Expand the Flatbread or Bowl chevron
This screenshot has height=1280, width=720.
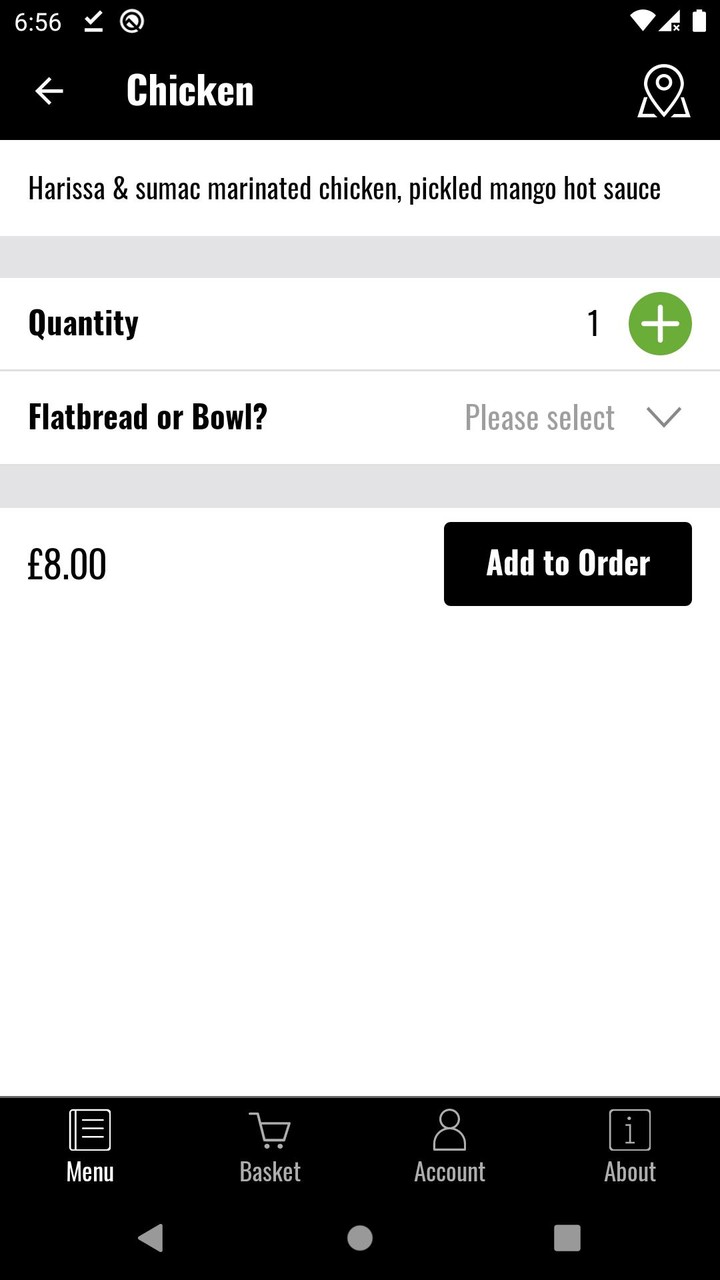(664, 417)
